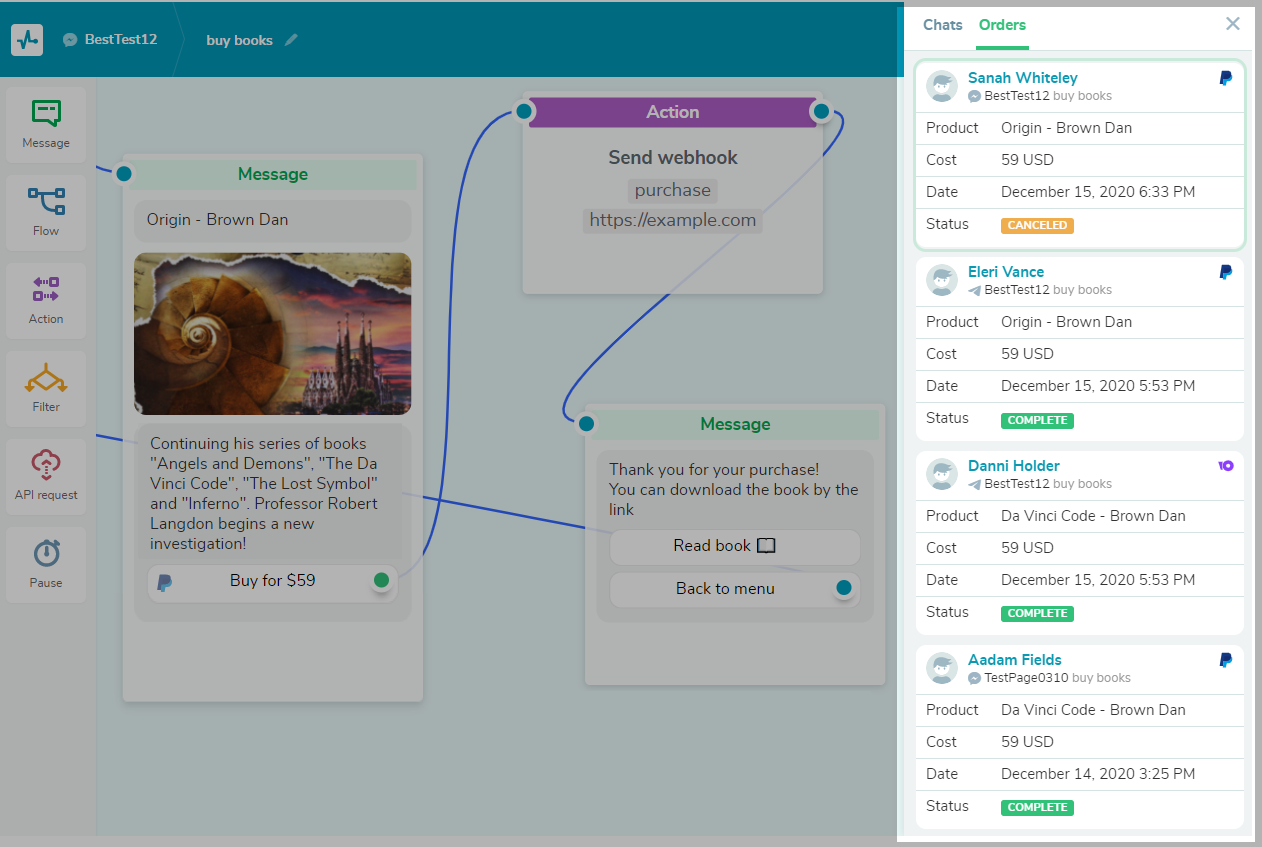The height and width of the screenshot is (847, 1262).
Task: Click the Read book button
Action: (x=734, y=546)
